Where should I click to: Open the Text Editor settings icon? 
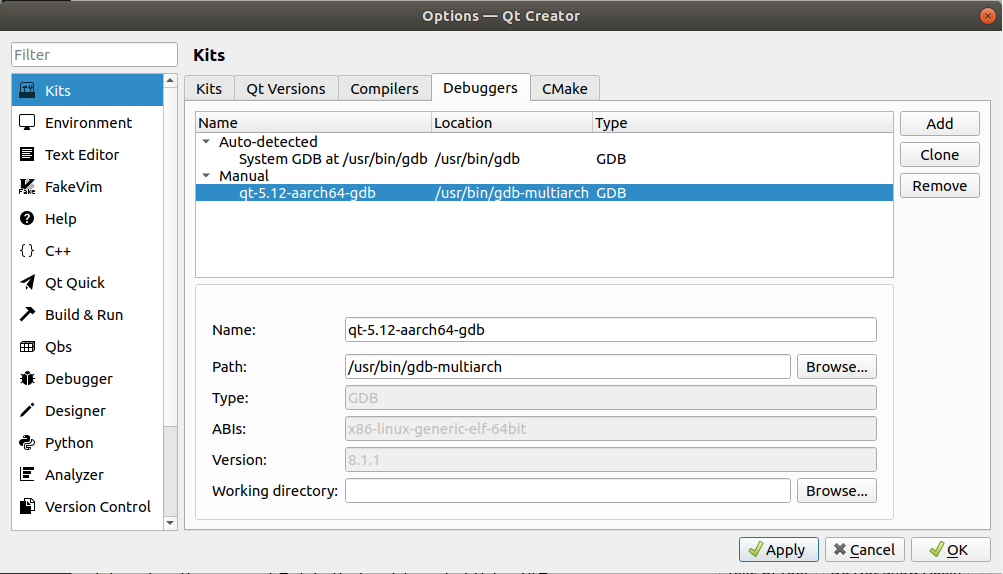pyautogui.click(x=28, y=155)
